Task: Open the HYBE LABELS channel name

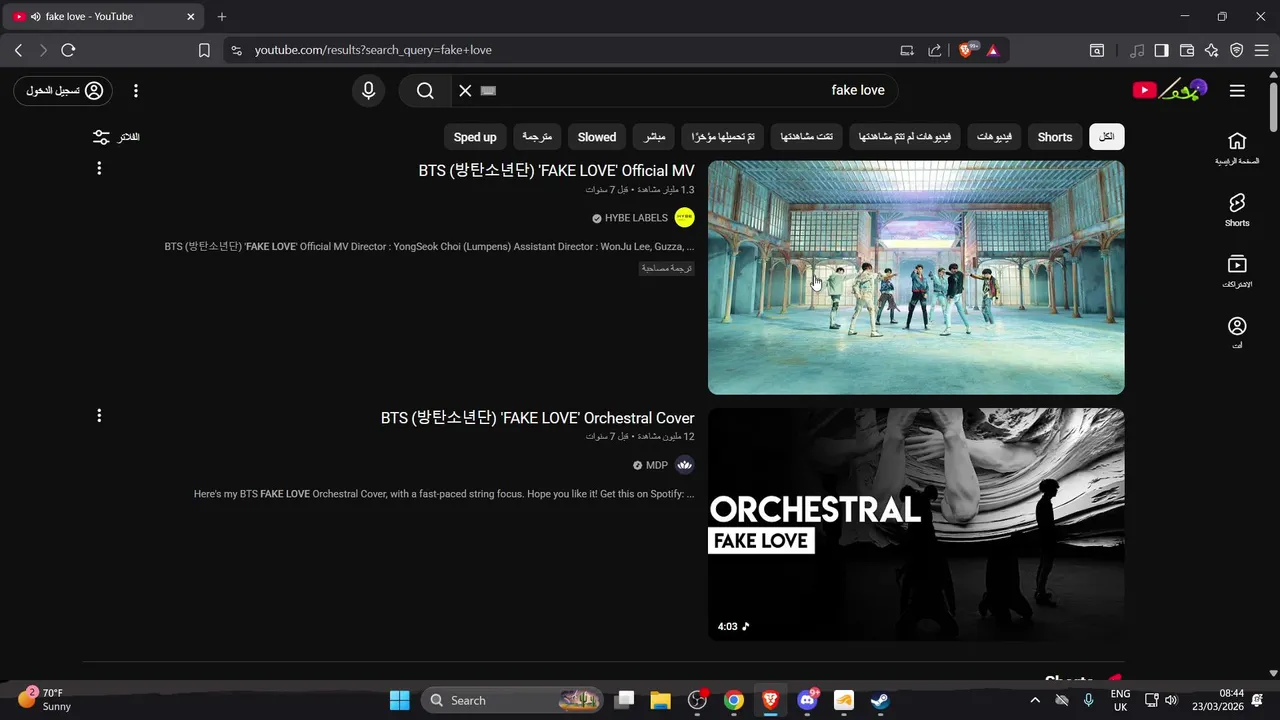Action: (636, 218)
